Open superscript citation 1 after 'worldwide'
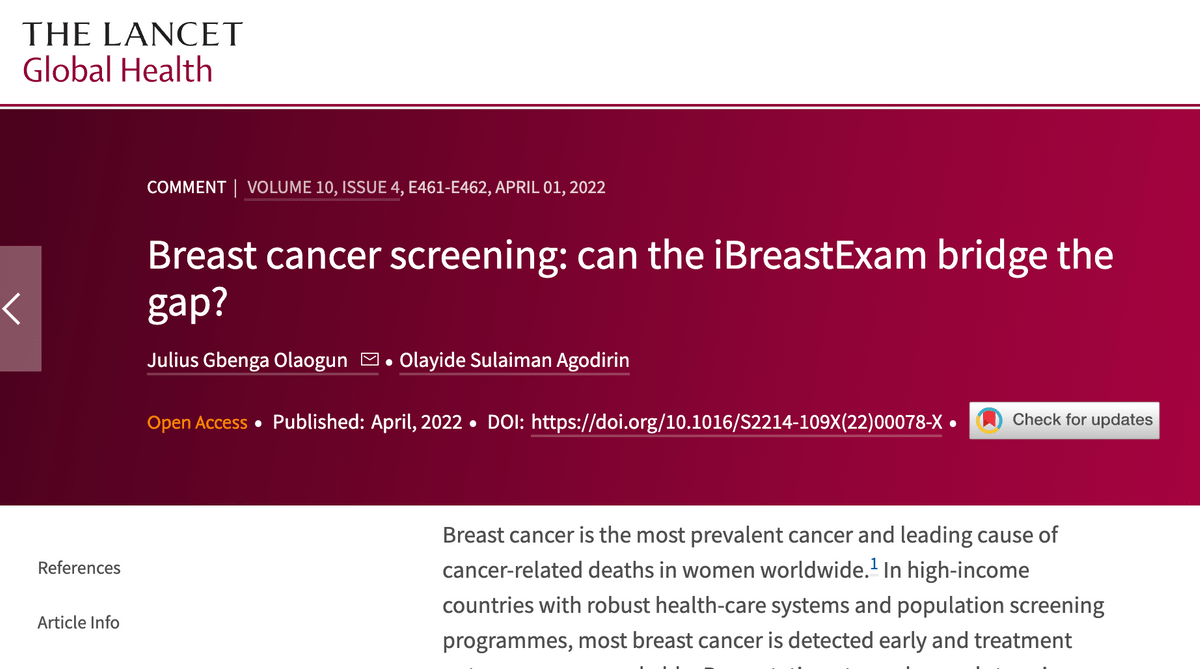Image resolution: width=1200 pixels, height=669 pixels. (873, 567)
